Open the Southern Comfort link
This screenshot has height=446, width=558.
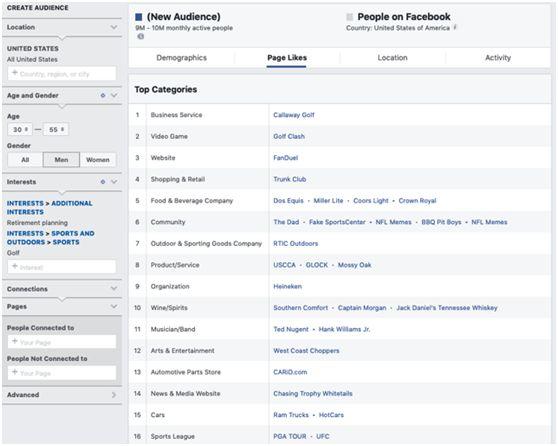(x=301, y=308)
